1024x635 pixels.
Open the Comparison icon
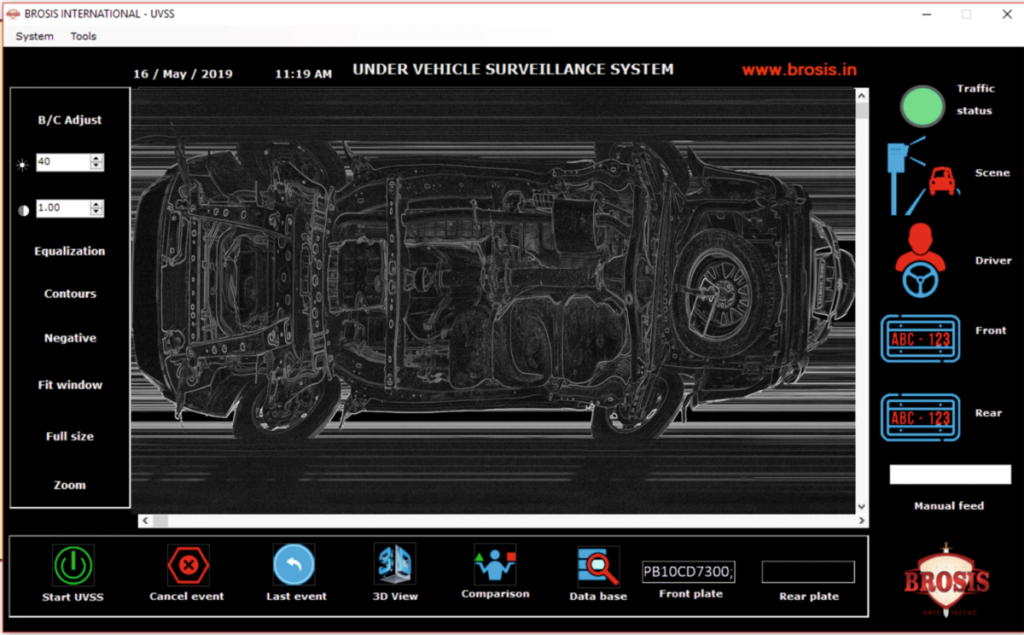point(494,564)
